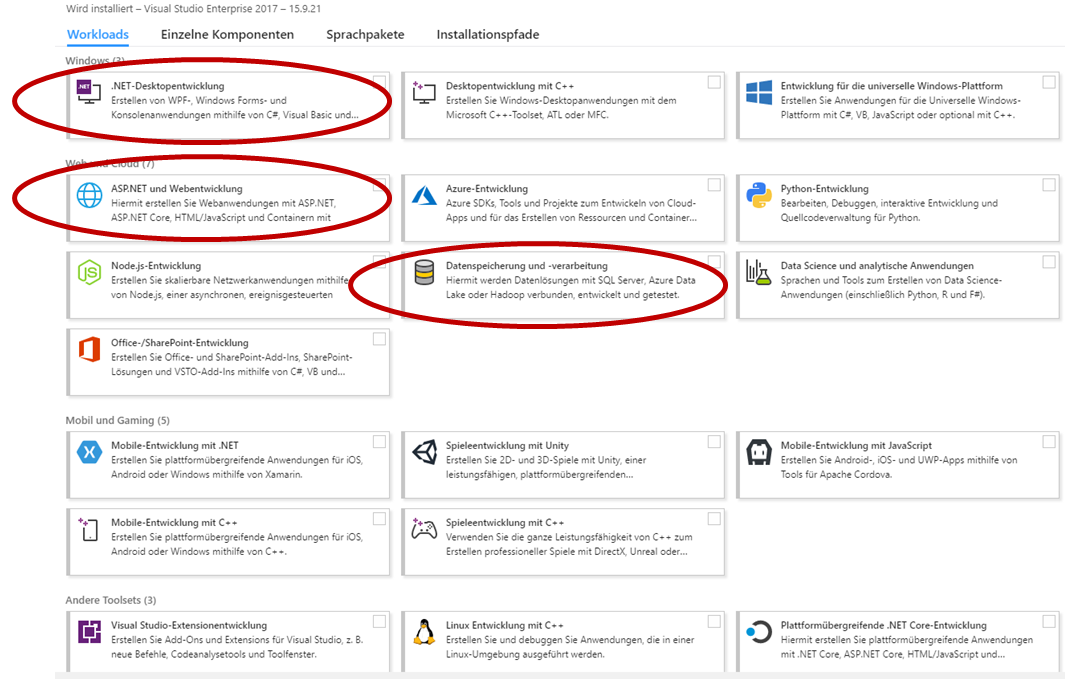Click description 'Tools für Apache Cordova.'
Viewport: 1065px width, 679px height.
pos(836,475)
